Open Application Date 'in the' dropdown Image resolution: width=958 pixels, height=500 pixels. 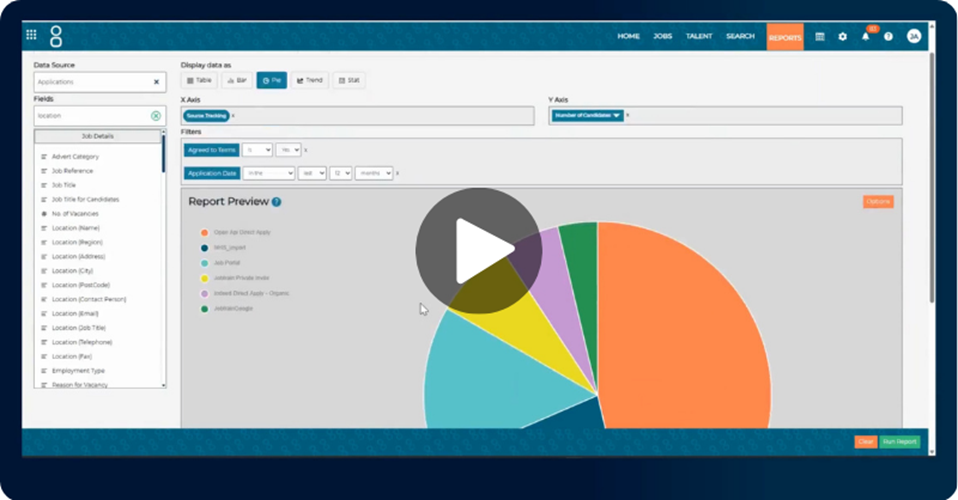coord(269,174)
